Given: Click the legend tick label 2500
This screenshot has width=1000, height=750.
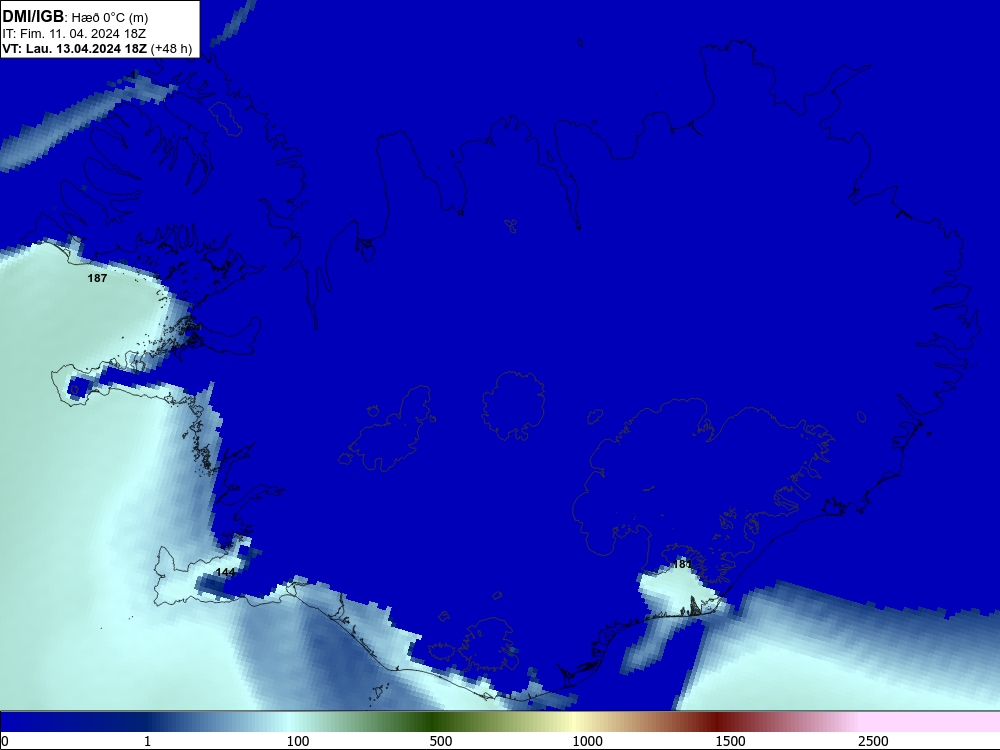Looking at the screenshot, I should tap(873, 741).
